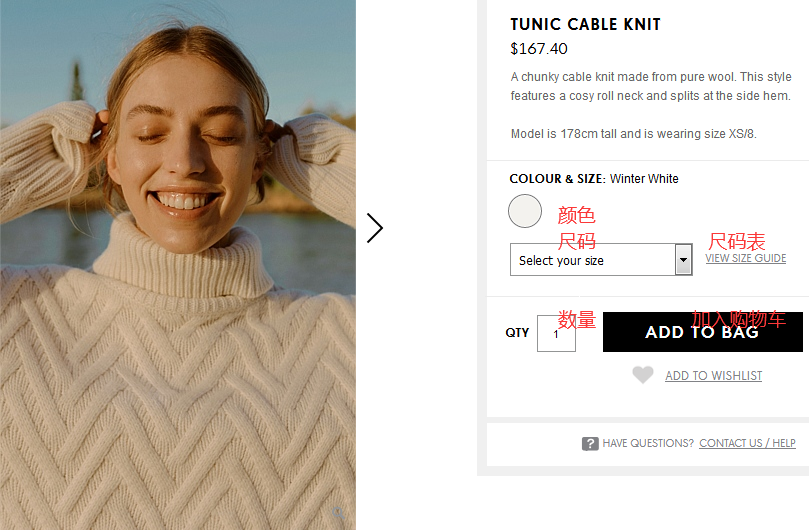Click the "Colour & Size" label
The image size is (809, 531).
(556, 179)
